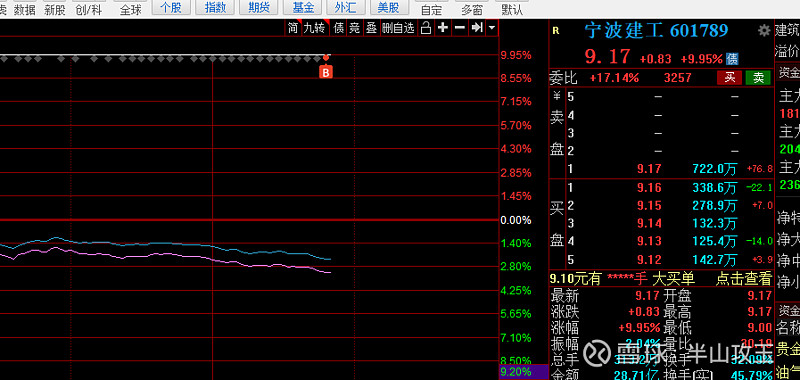The height and width of the screenshot is (380, 800).
Task: Select the 个股 tab
Action: point(171,7)
